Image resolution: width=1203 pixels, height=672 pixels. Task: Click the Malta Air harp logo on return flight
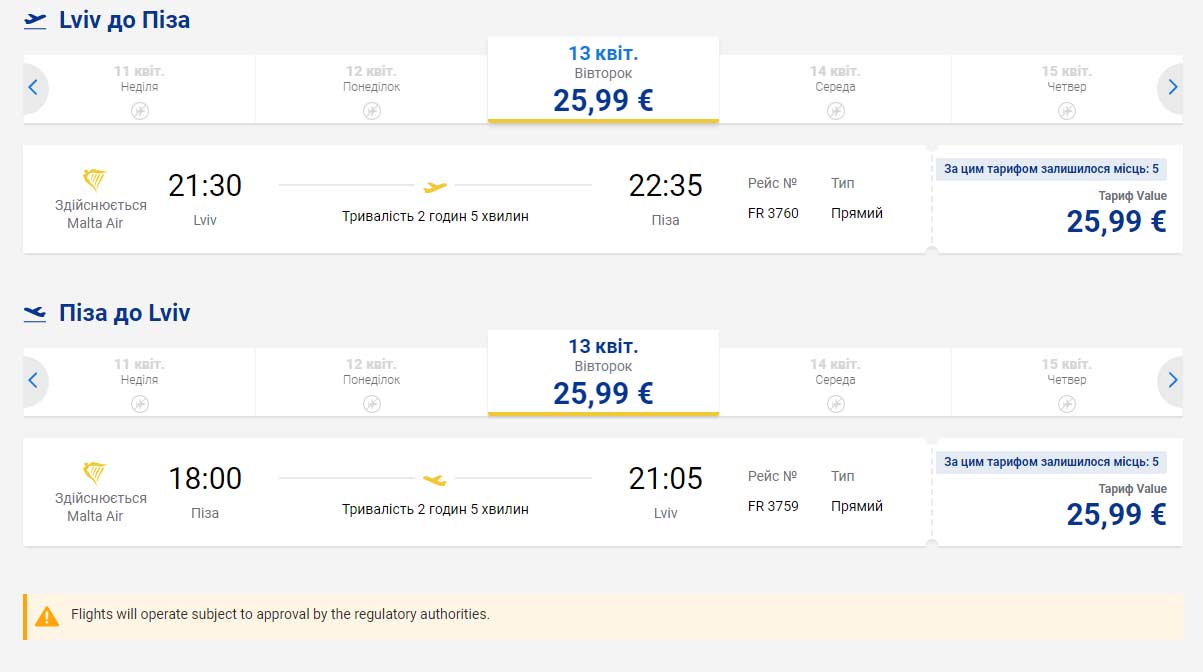tap(95, 473)
